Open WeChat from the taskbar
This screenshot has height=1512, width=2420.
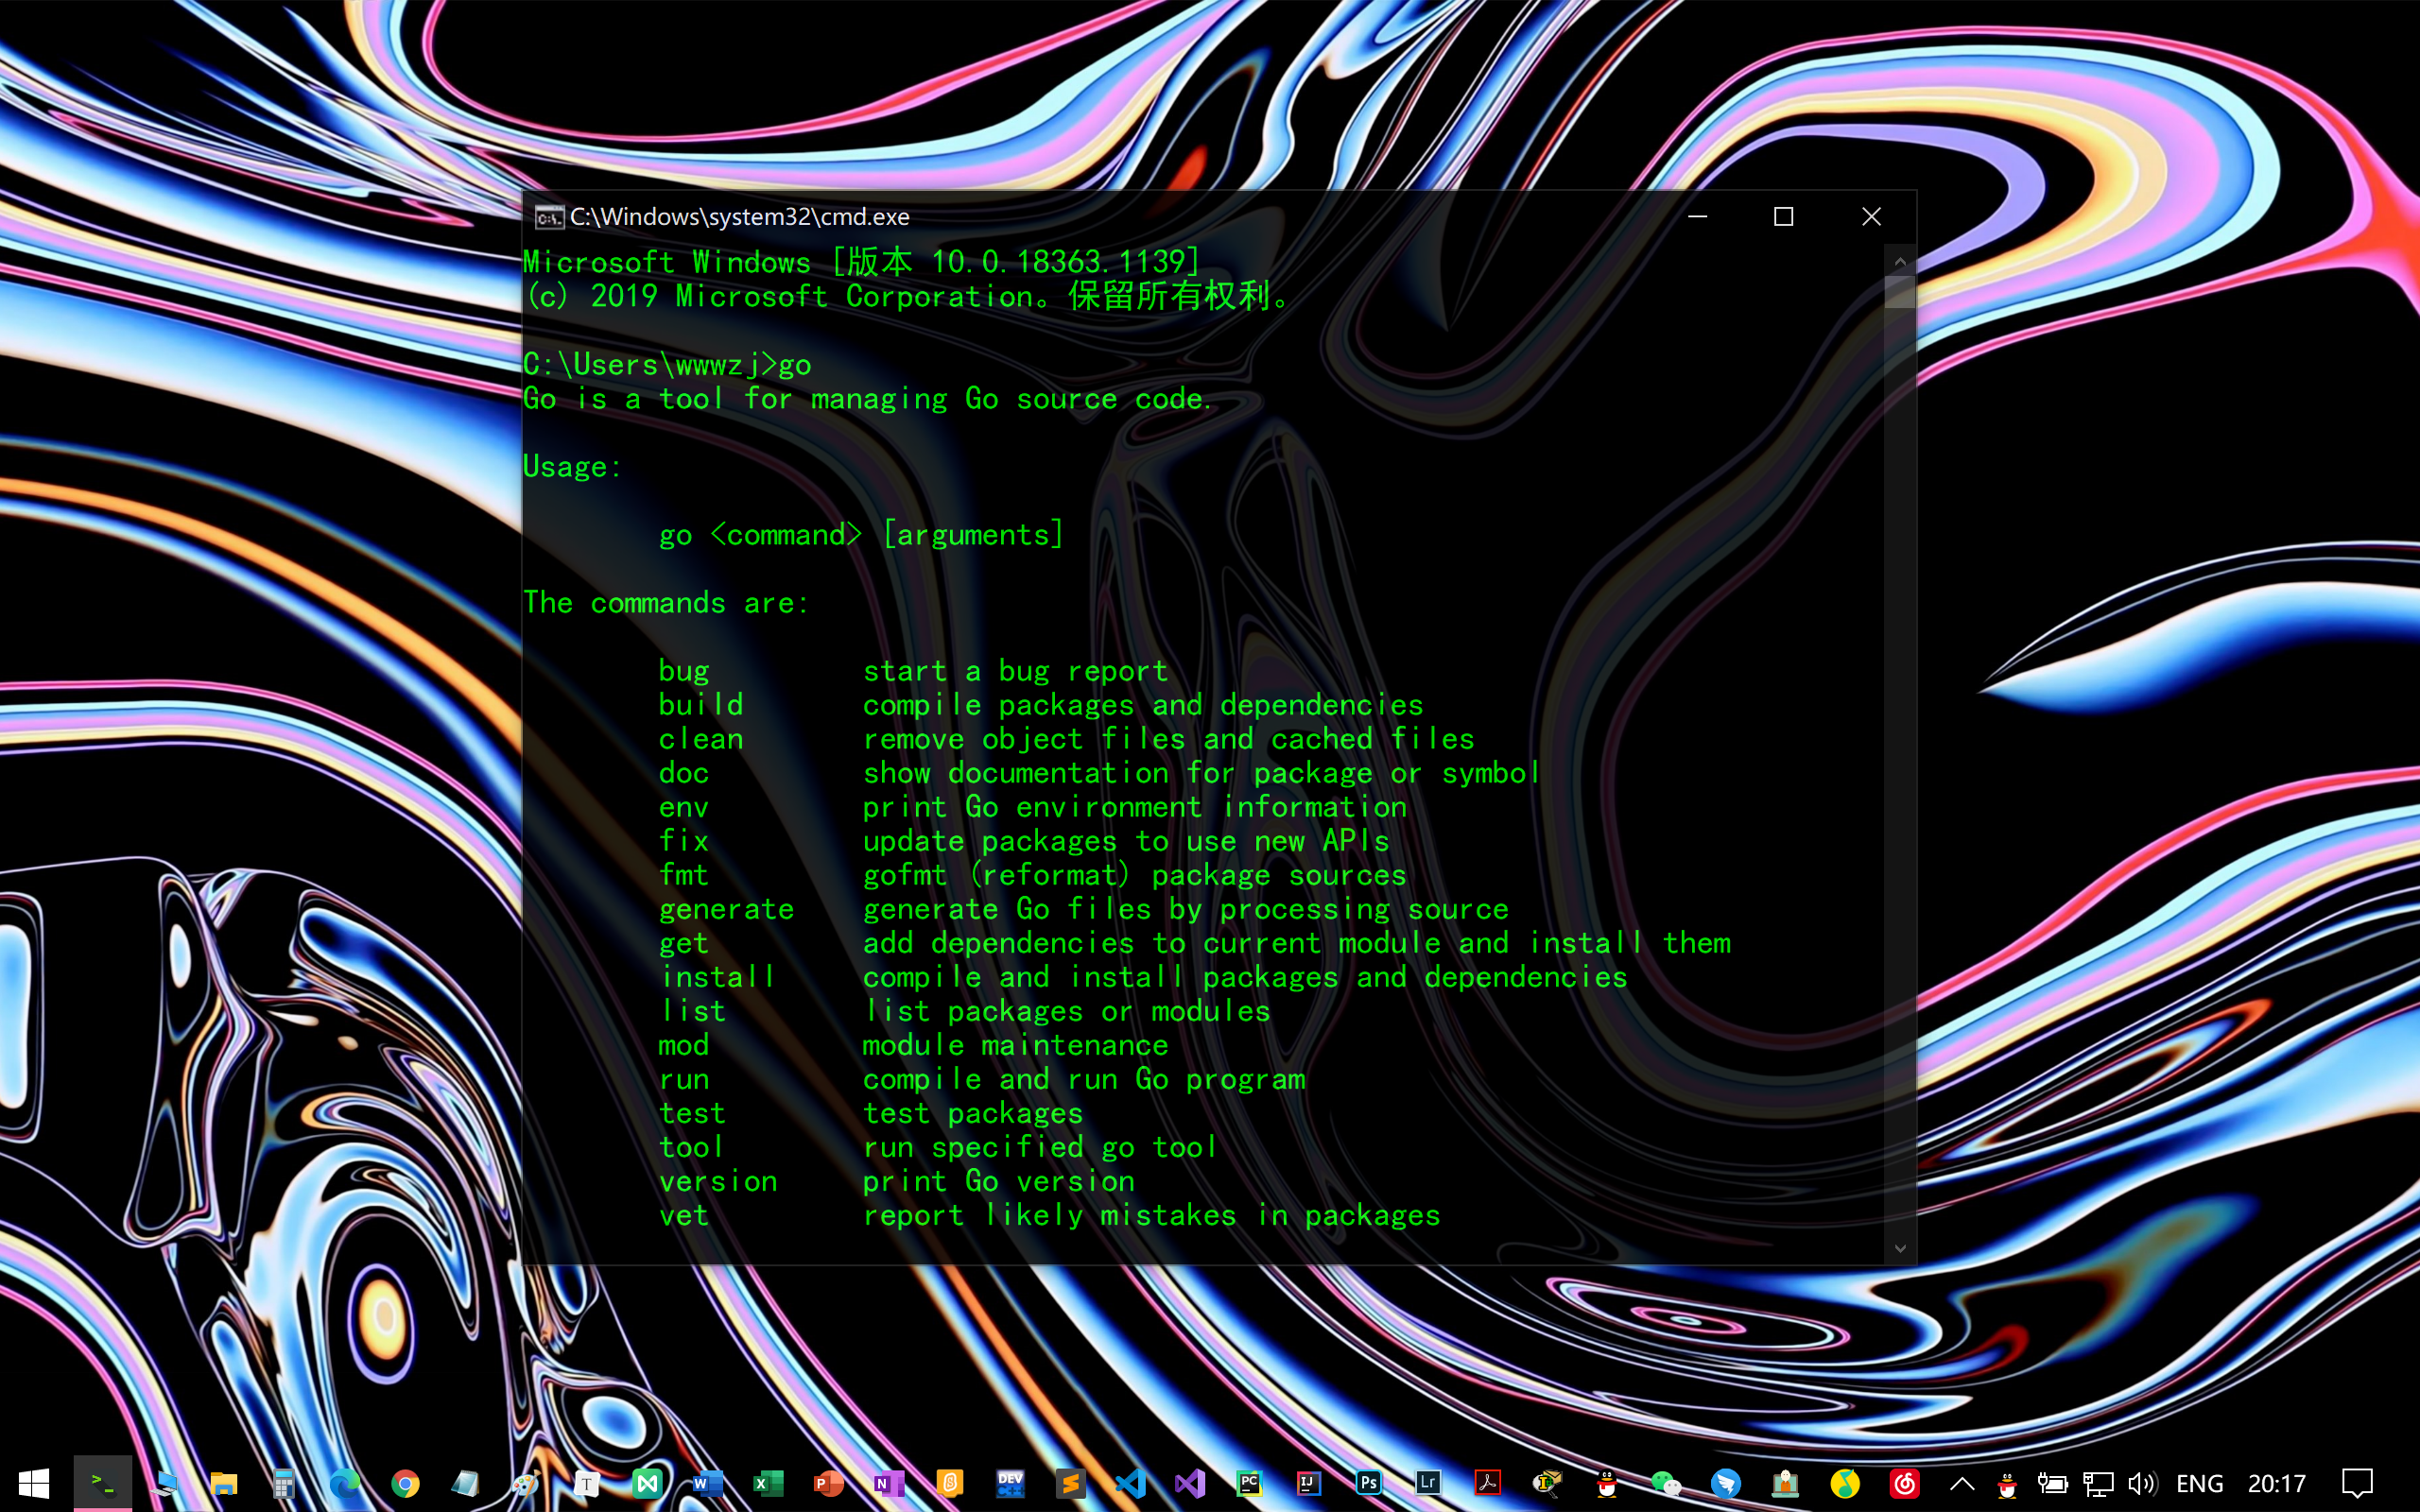point(1665,1483)
